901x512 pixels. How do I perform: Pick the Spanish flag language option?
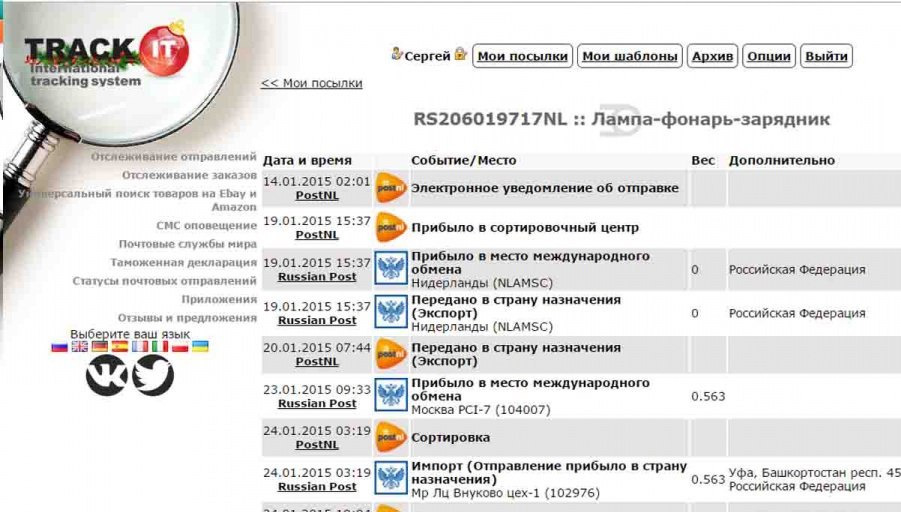pyautogui.click(x=120, y=347)
